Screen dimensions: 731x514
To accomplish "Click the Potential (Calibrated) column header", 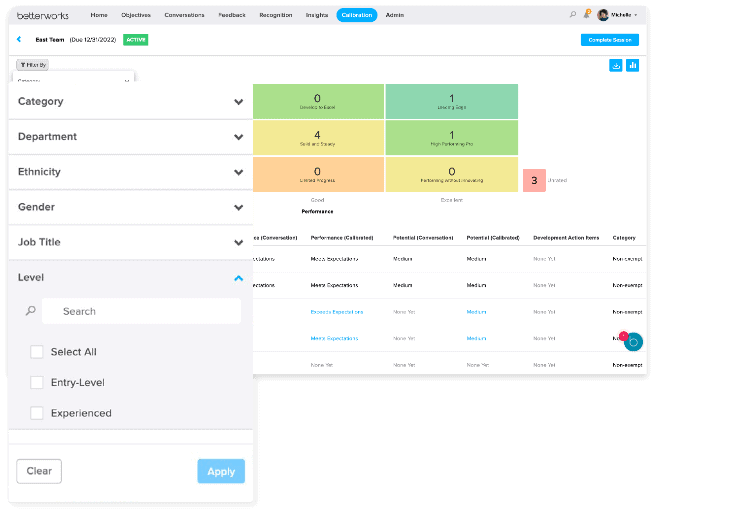I will [493, 238].
